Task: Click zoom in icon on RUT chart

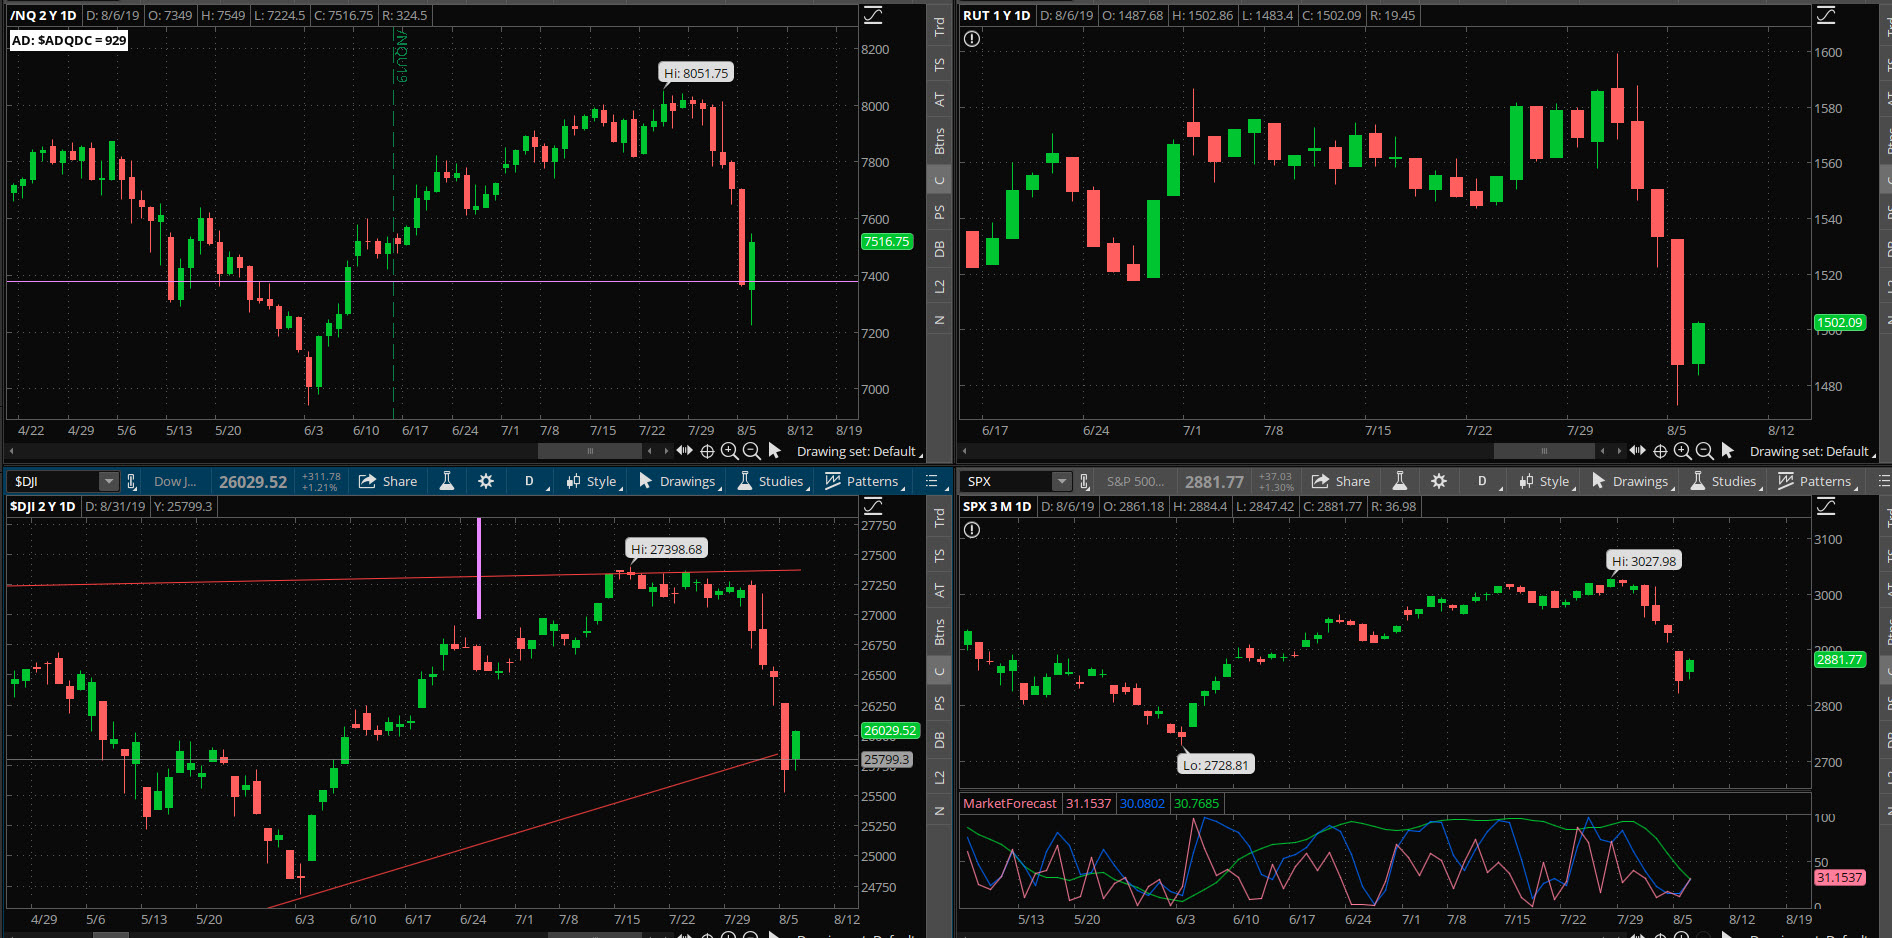Action: point(1682,451)
